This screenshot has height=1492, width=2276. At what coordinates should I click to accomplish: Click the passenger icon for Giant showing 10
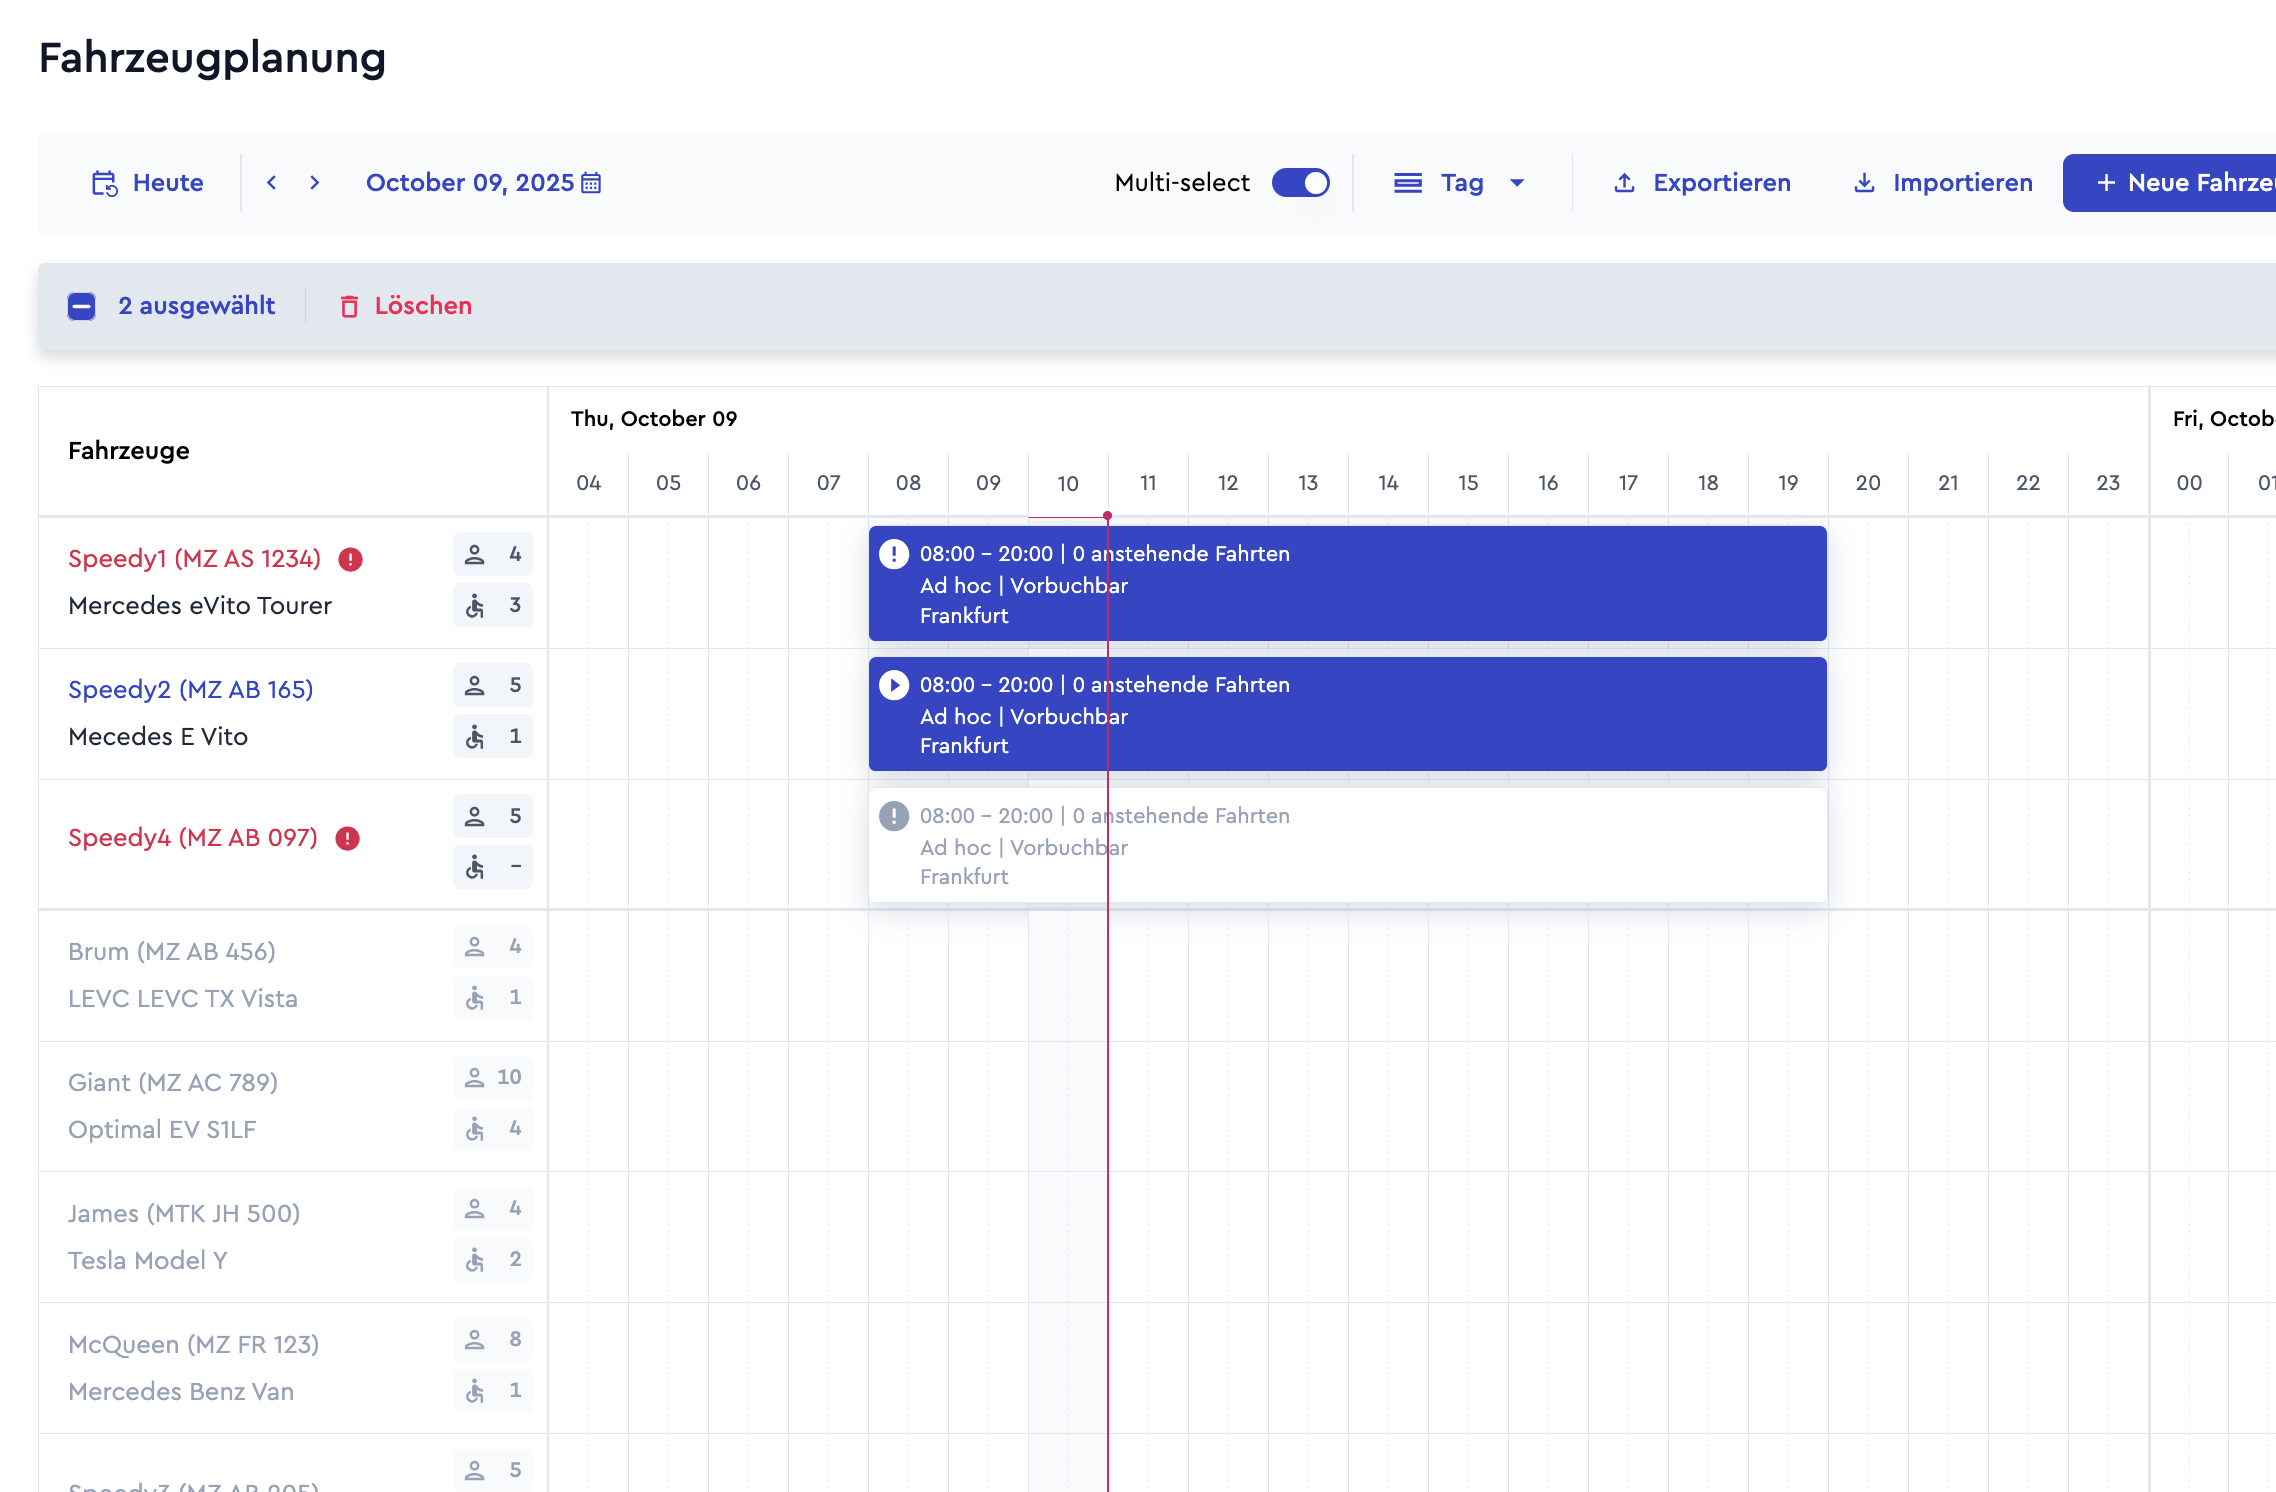coord(475,1078)
